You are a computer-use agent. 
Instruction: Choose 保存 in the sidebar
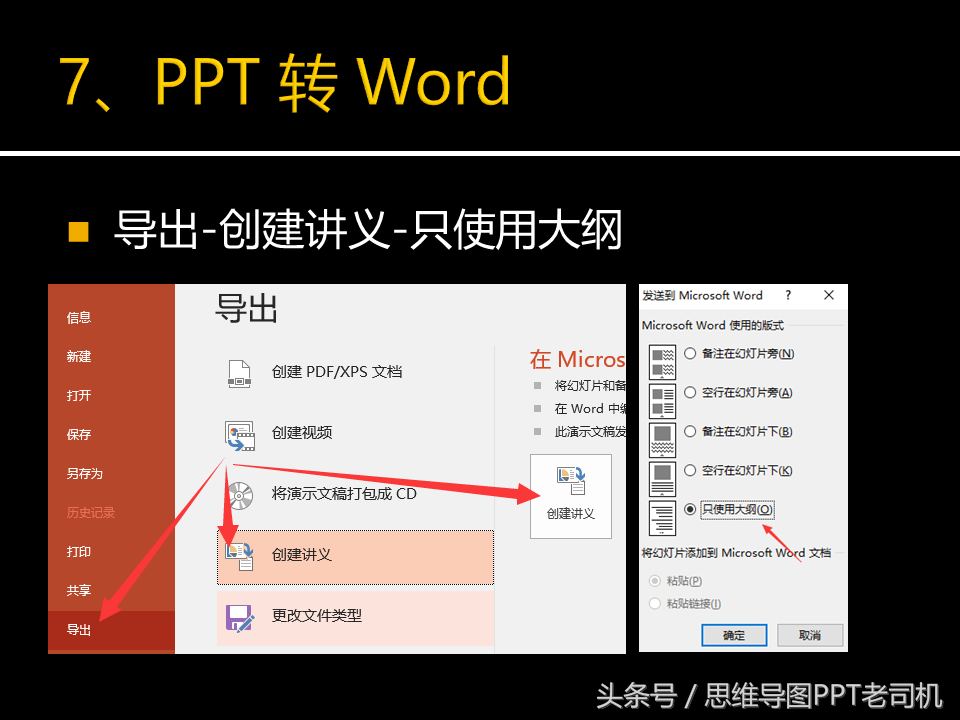click(79, 435)
